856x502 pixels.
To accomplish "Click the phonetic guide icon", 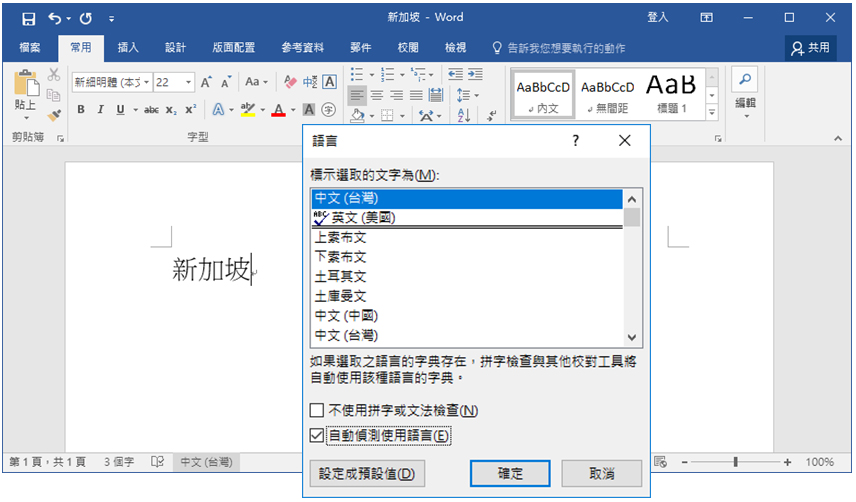I will pos(310,82).
